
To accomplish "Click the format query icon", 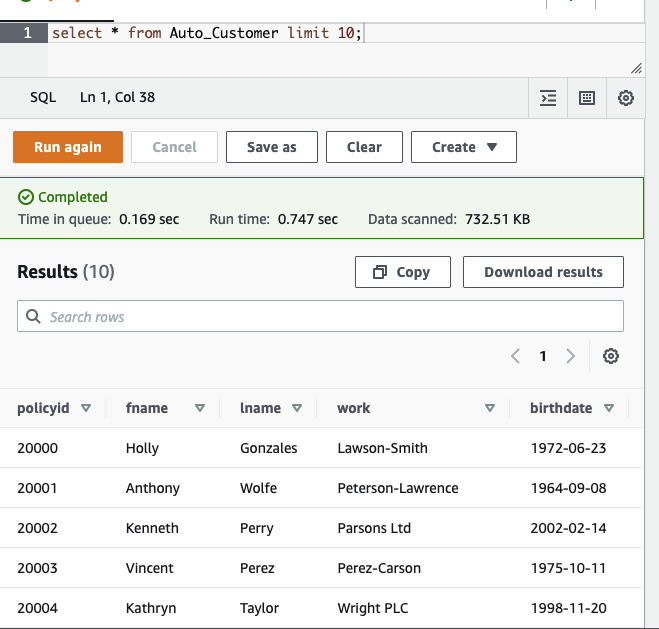I will [547, 98].
